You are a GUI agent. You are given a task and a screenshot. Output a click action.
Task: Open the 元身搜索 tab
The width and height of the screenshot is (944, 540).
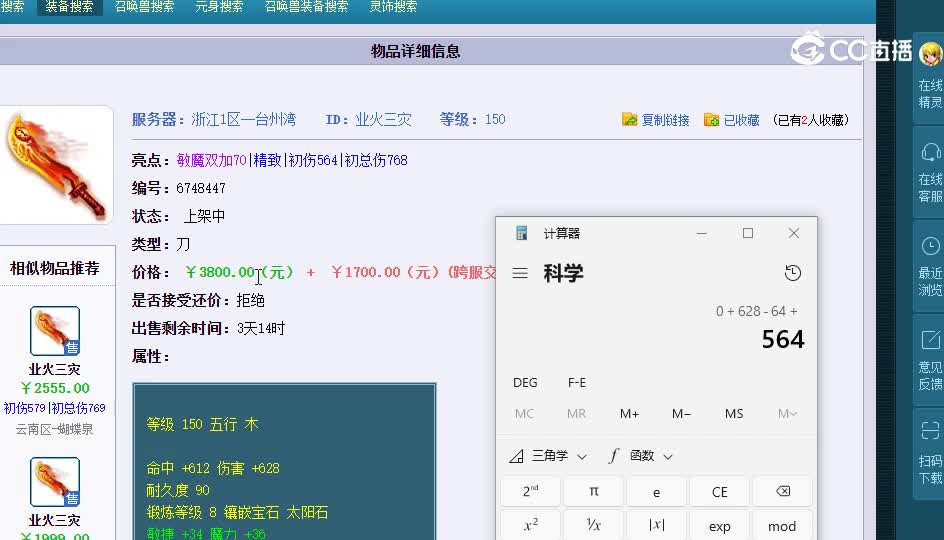click(x=219, y=7)
